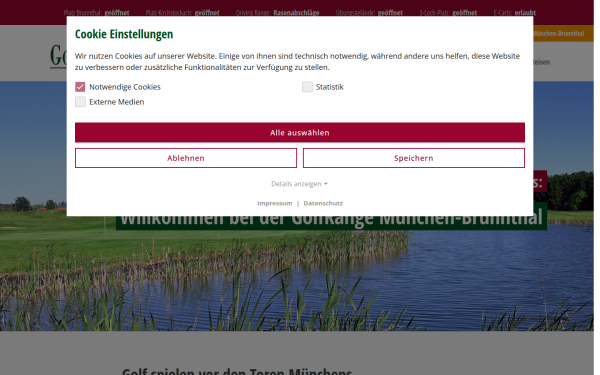Open the Impressum link
Viewport: 600px width, 375px height.
(274, 203)
